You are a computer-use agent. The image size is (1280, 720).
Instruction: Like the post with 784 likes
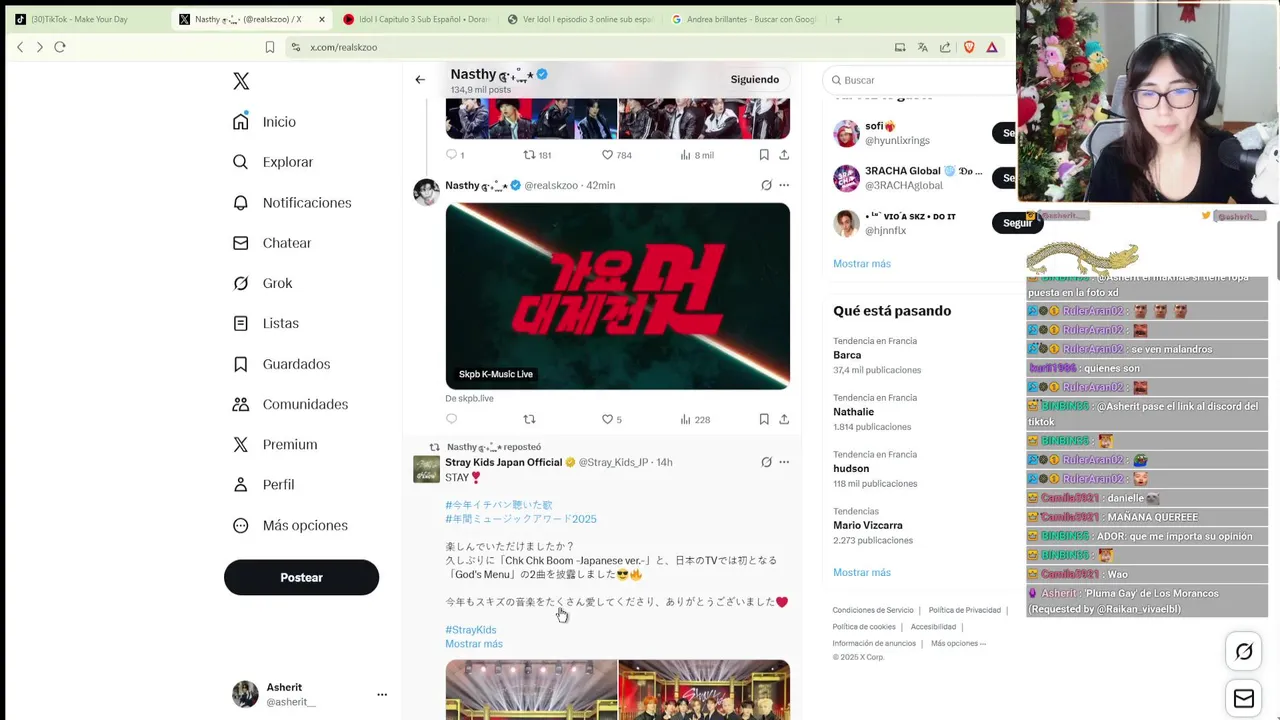click(607, 154)
